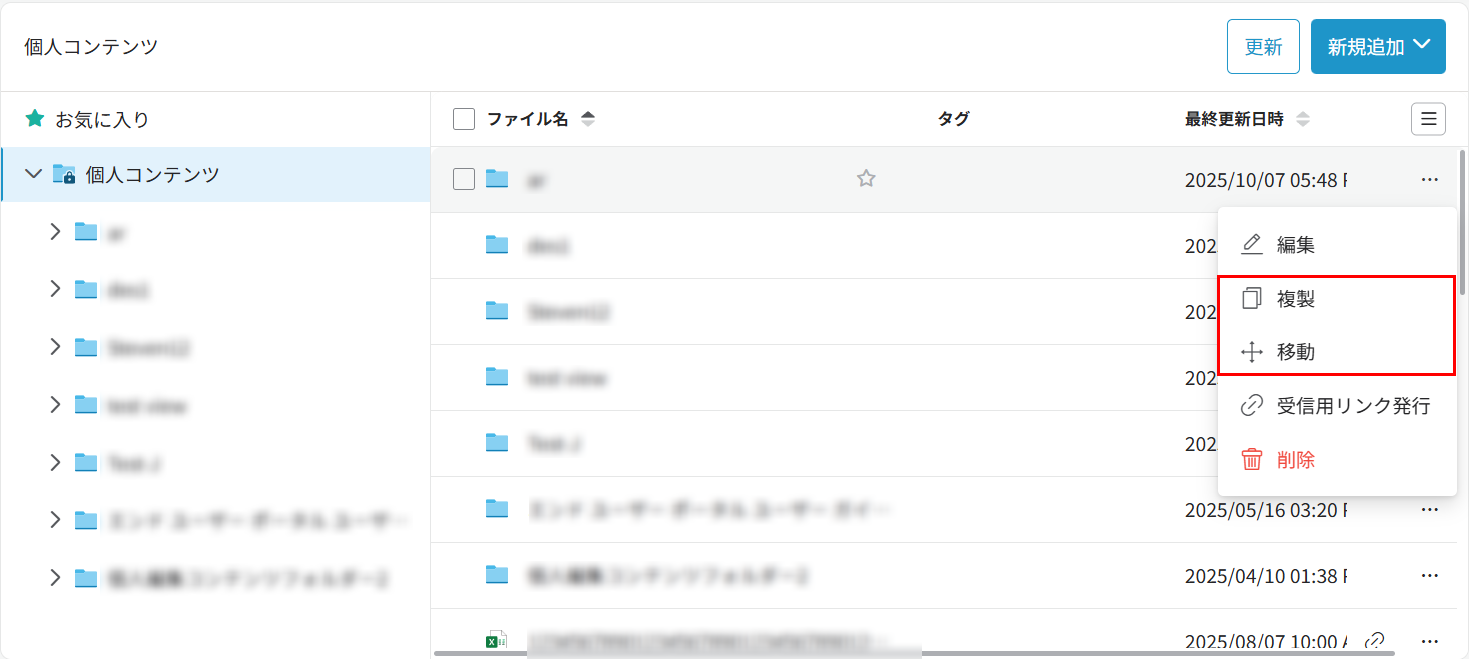Click the link icon on the 2025/08/07 row
Screen dimensions: 1469x659
coord(1375,641)
